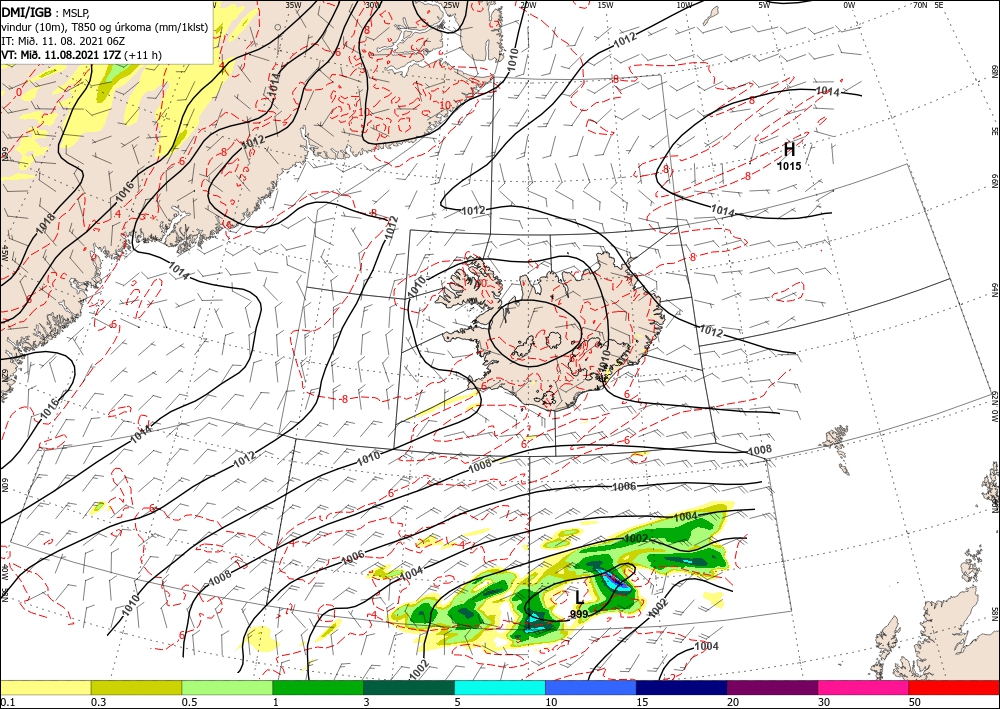Screen dimensions: 1000x709
Task: Choose the navy 15–20 mm legend swatch
Action: click(682, 687)
